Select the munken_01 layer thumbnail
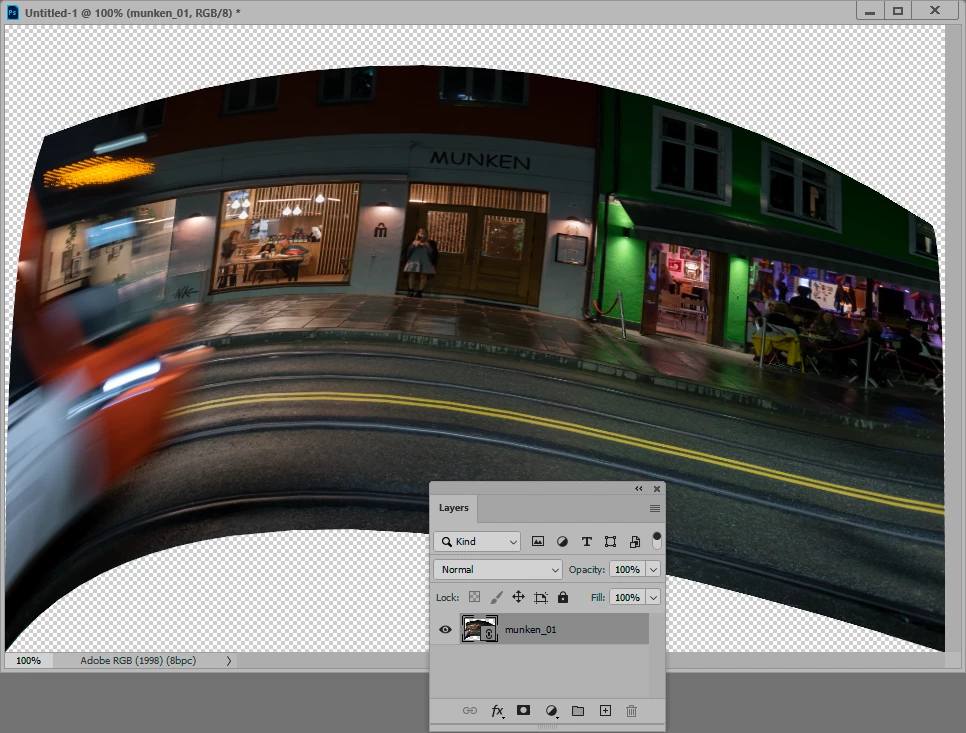The image size is (966, 733). [x=479, y=629]
